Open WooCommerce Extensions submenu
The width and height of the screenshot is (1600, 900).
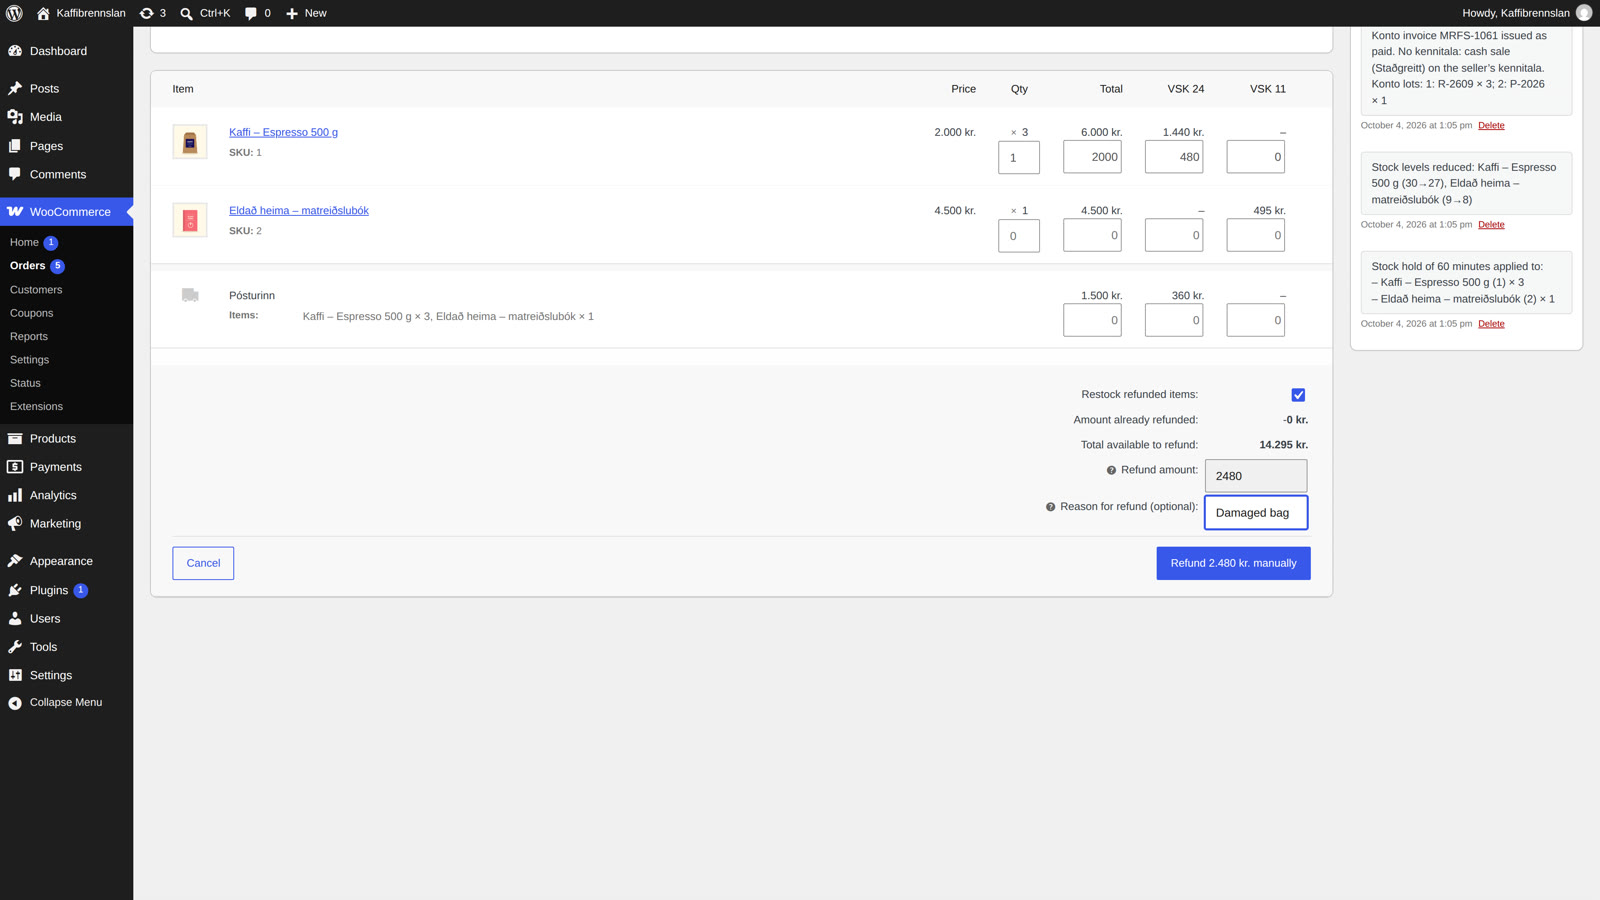[66, 407]
